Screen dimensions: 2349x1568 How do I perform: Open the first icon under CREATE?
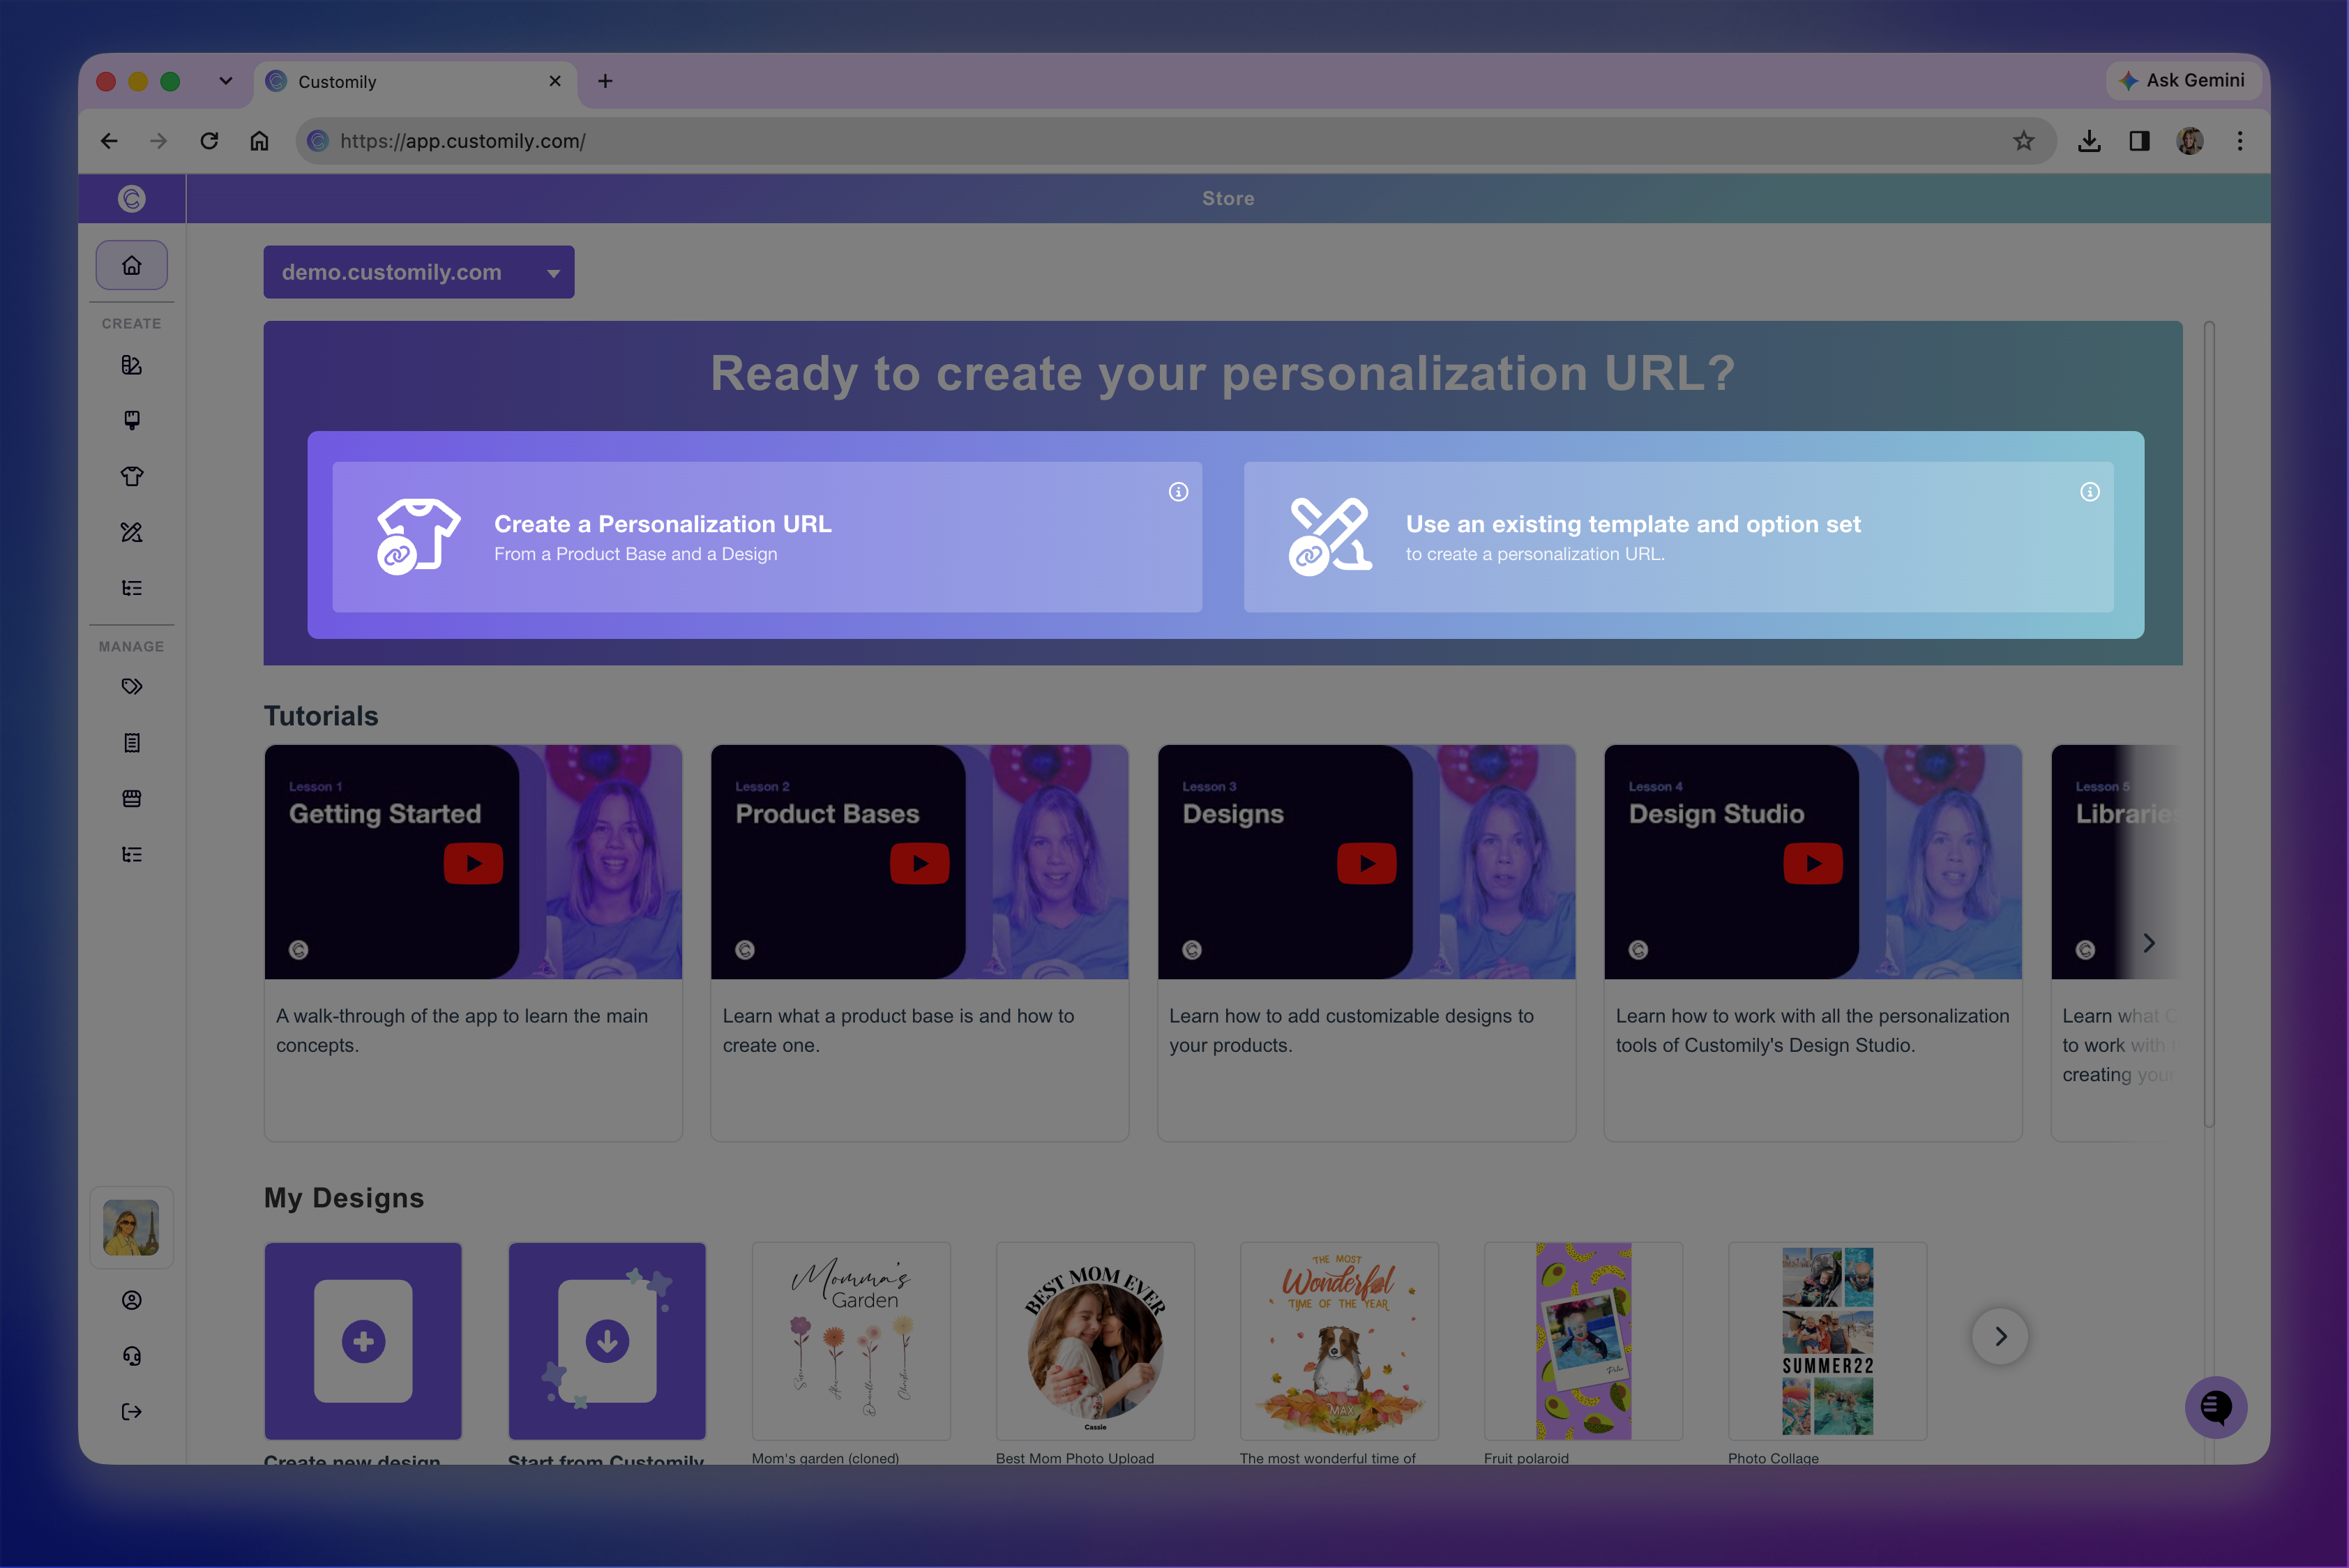coord(131,365)
